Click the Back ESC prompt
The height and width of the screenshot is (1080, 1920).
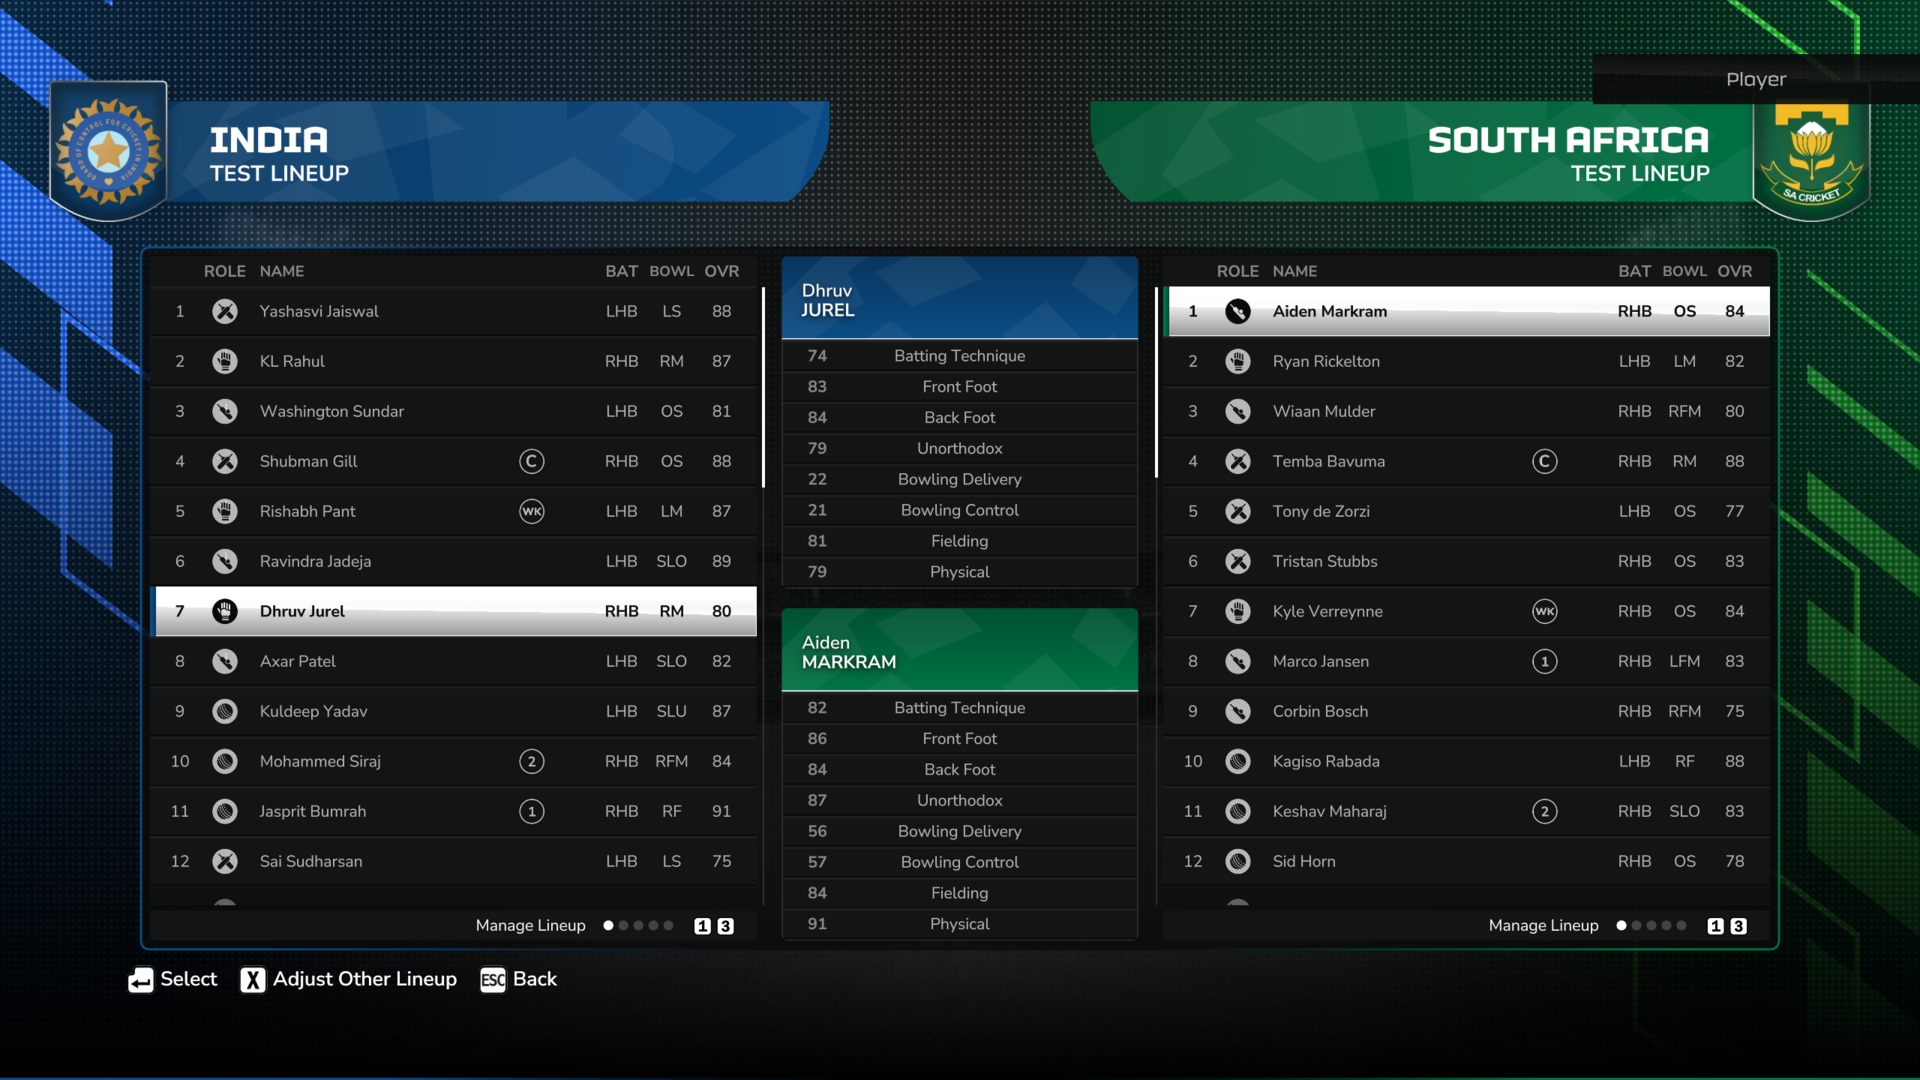coord(518,980)
